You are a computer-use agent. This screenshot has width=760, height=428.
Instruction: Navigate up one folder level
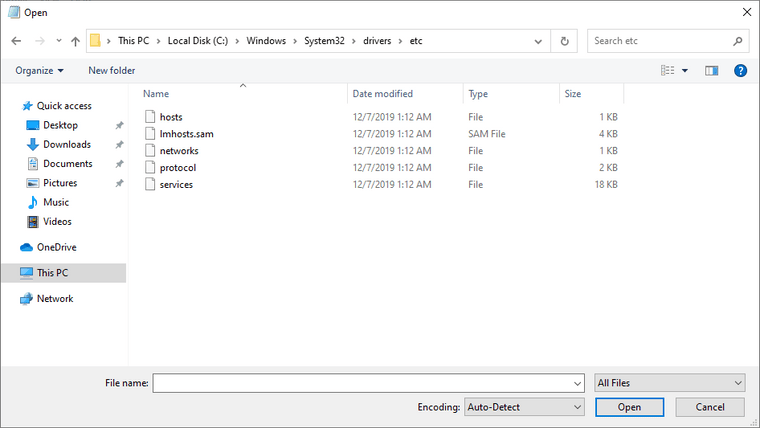pos(75,41)
